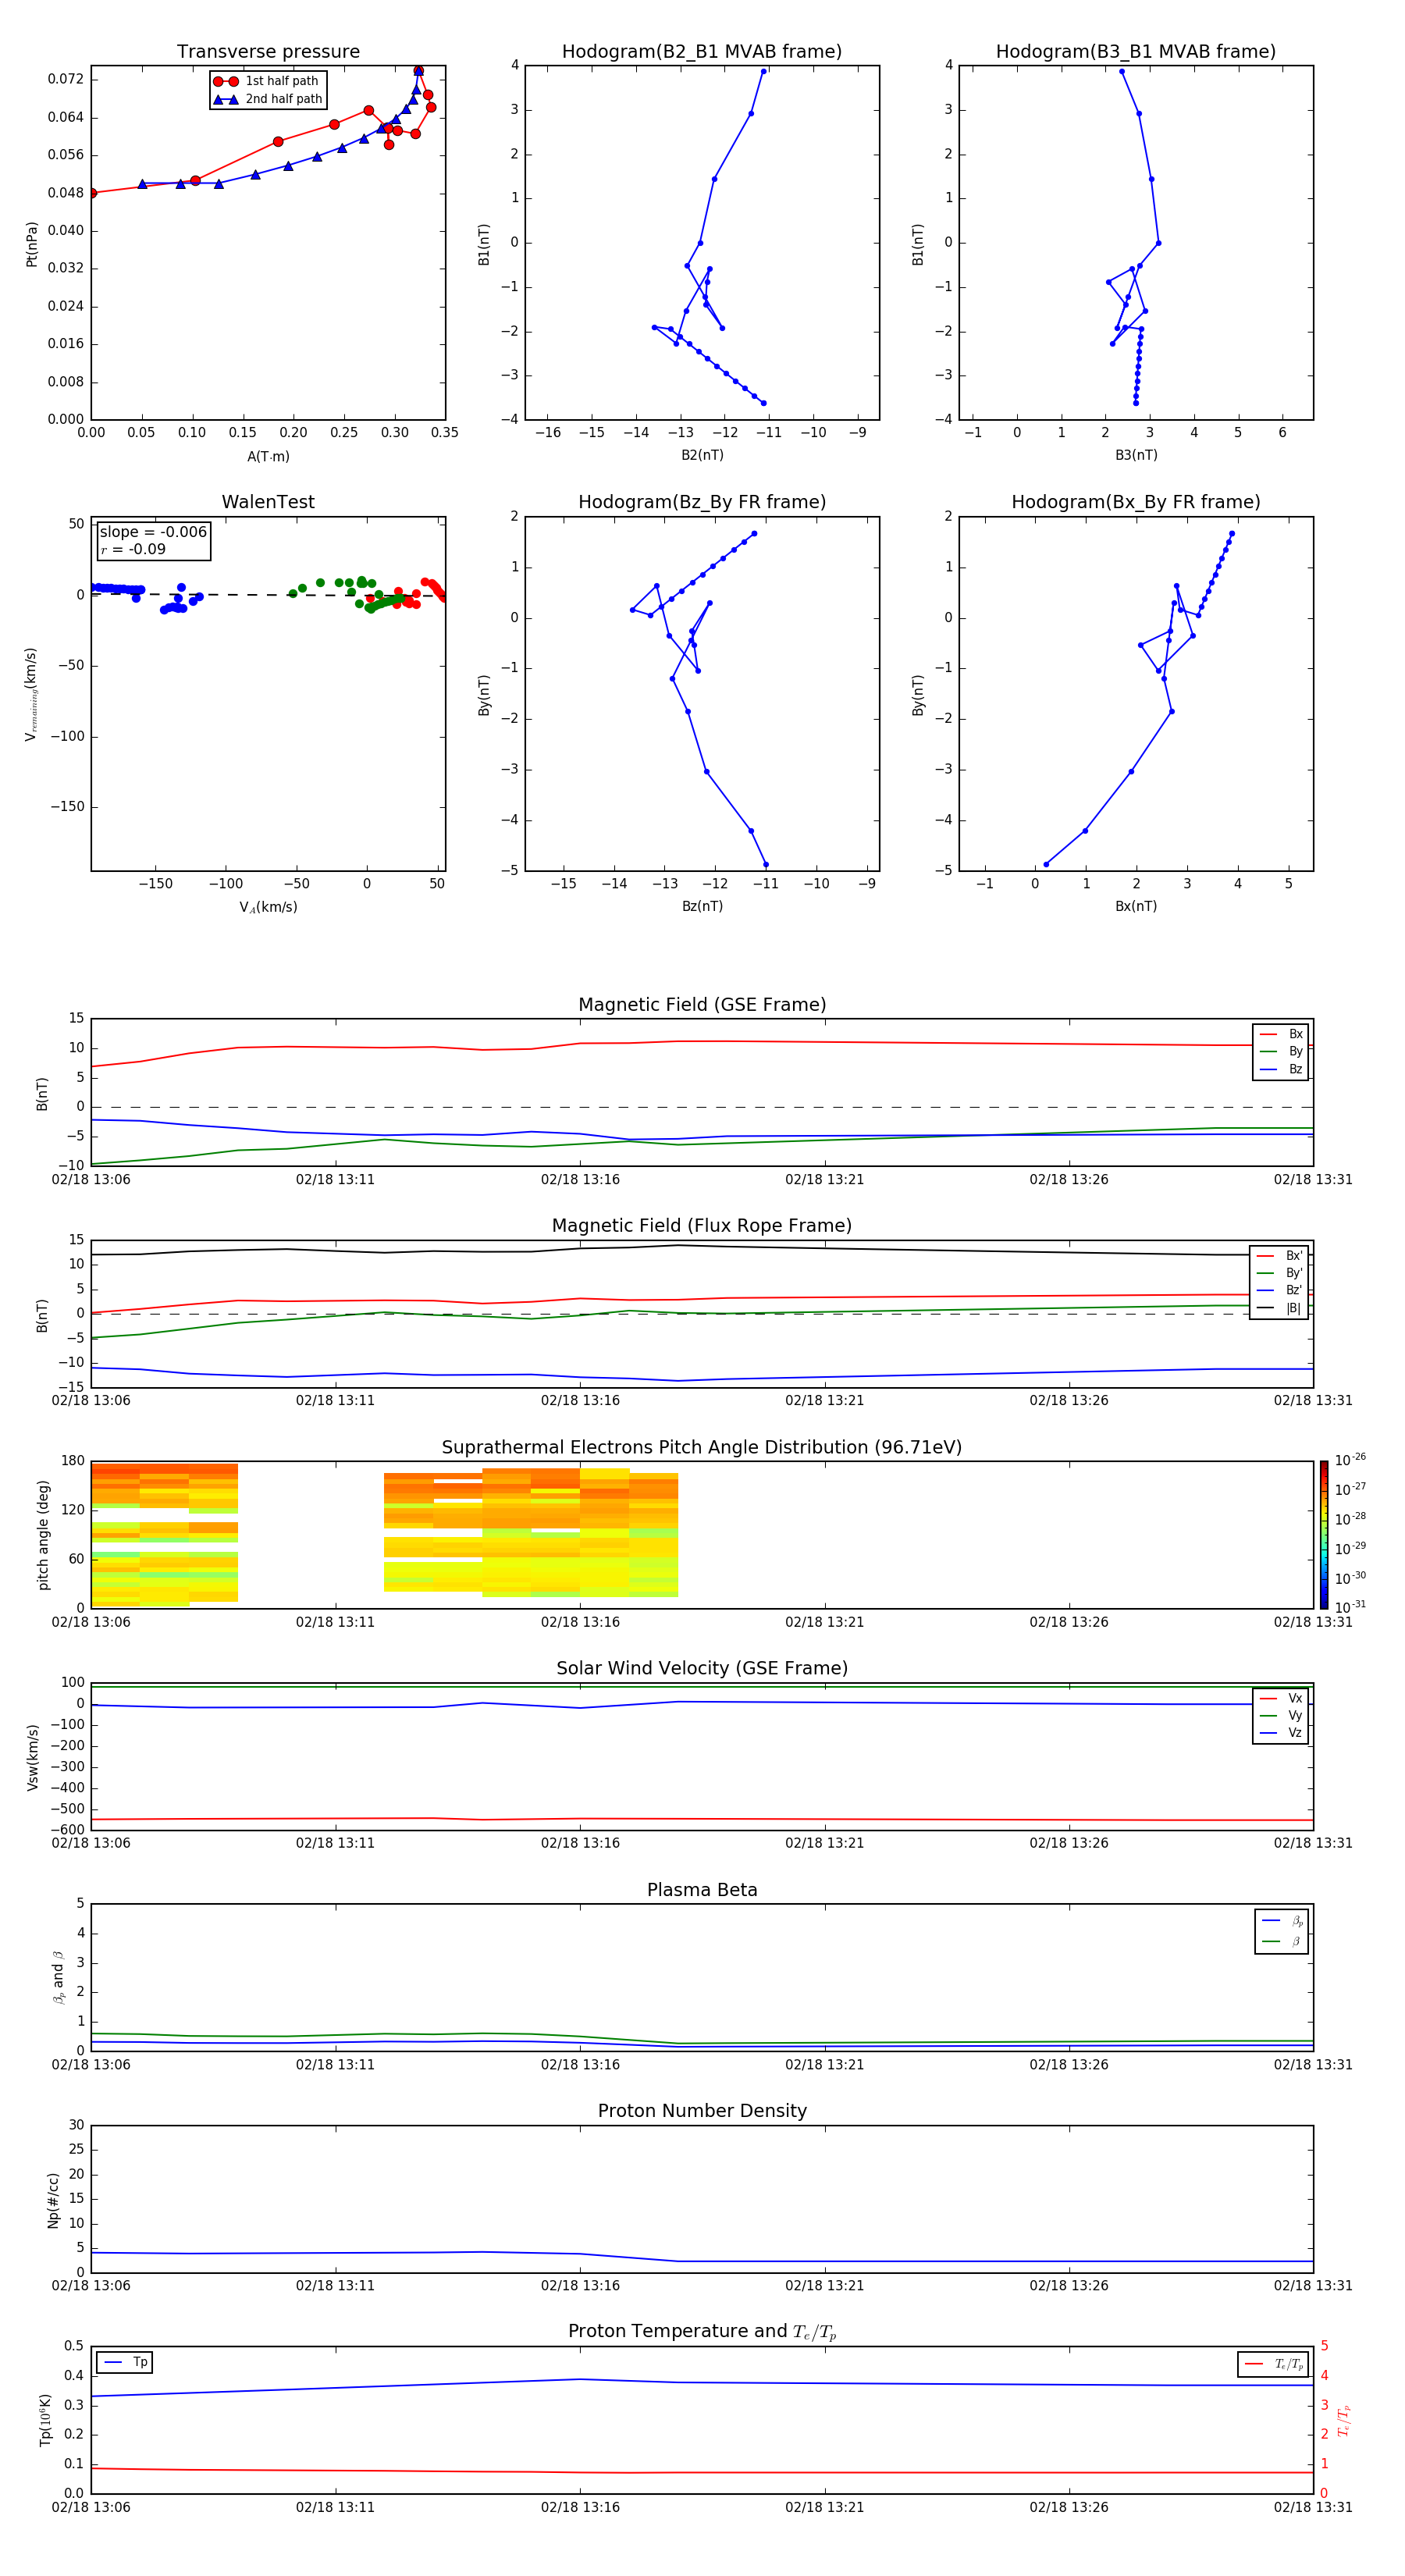1405x2576 pixels.
Task: Click the 'Bx(nT)' x-axis label
Action: pos(1136,906)
